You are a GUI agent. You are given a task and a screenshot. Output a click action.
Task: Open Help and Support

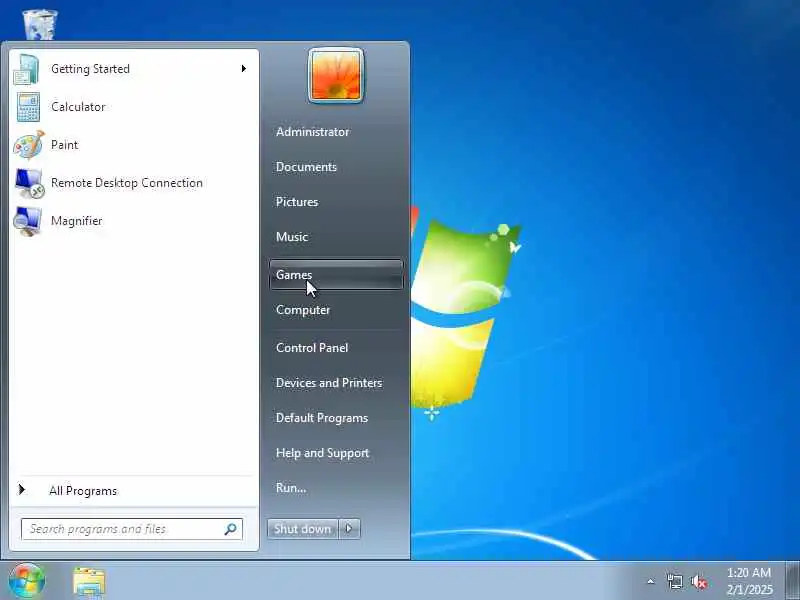(322, 453)
